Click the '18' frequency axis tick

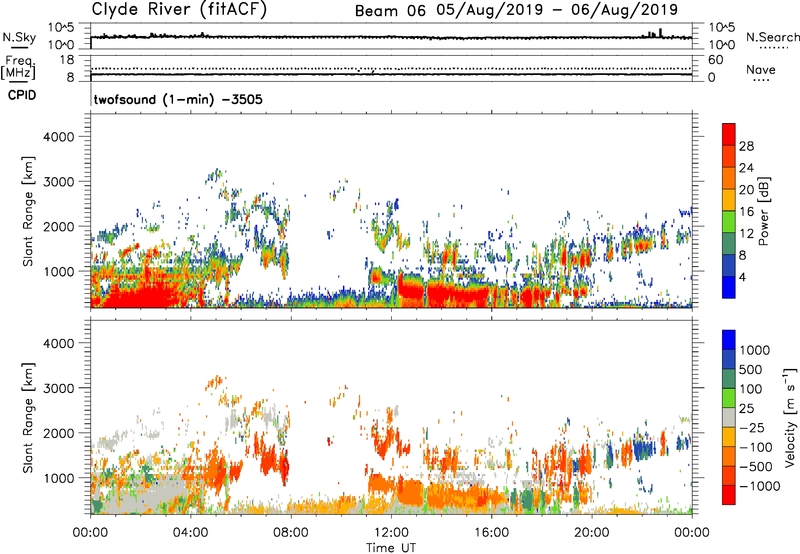point(67,60)
